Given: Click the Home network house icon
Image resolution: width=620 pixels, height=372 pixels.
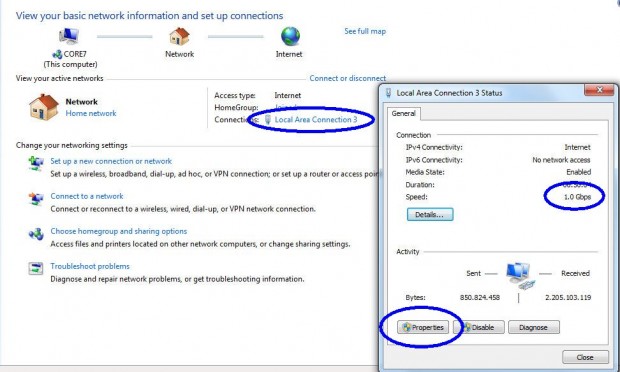Looking at the screenshot, I should coord(43,107).
